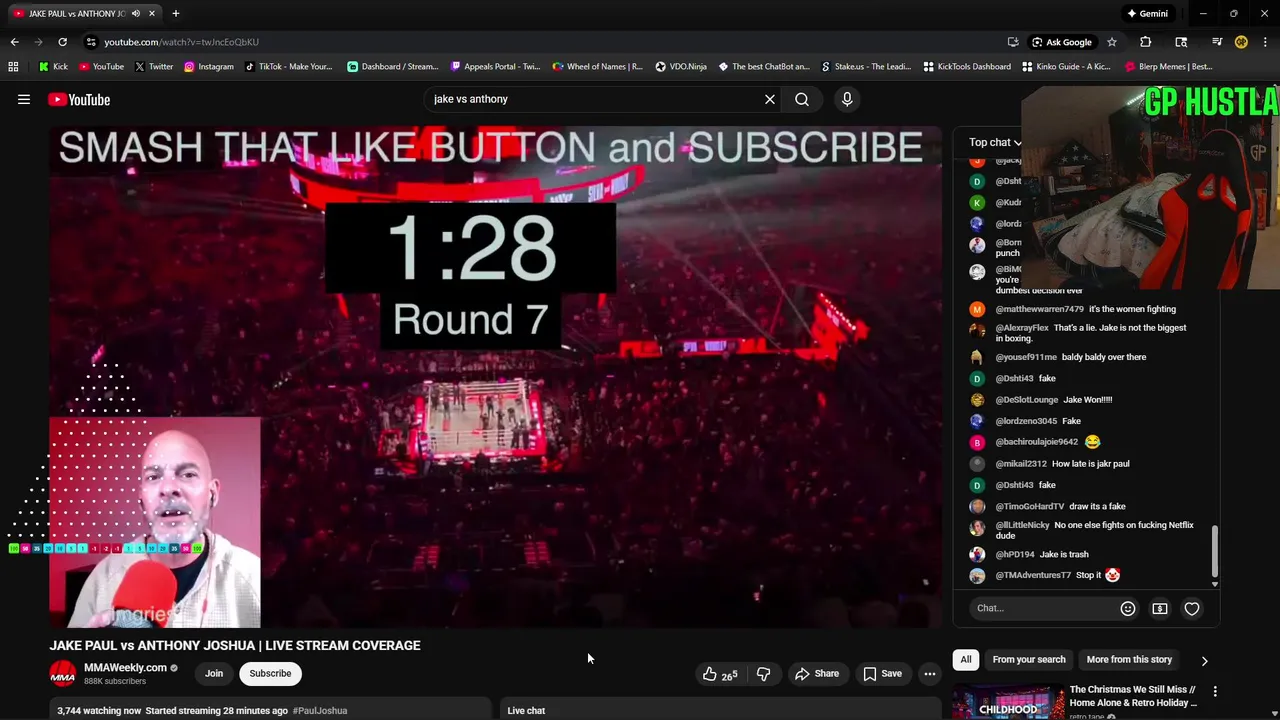Go back in browser history

pos(14,42)
